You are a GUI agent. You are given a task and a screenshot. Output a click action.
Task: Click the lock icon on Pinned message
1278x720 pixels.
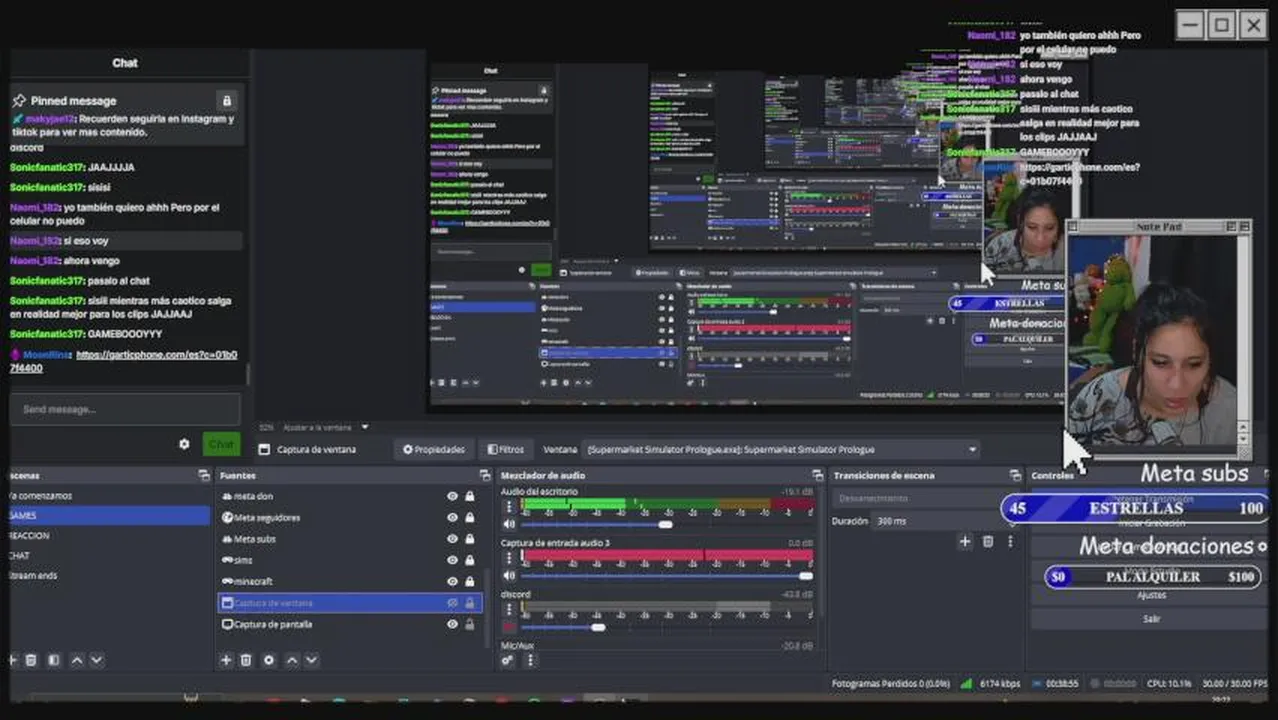coord(227,101)
